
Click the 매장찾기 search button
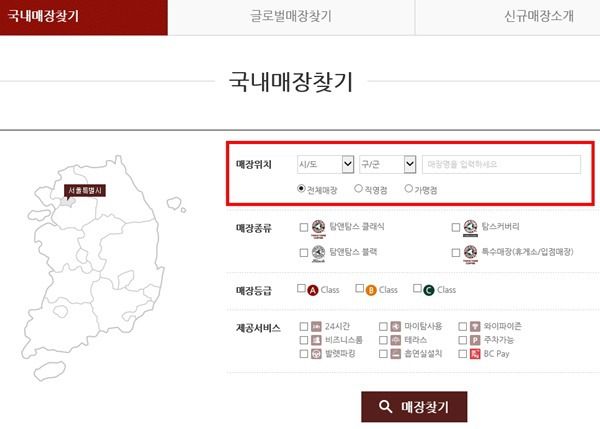(414, 406)
